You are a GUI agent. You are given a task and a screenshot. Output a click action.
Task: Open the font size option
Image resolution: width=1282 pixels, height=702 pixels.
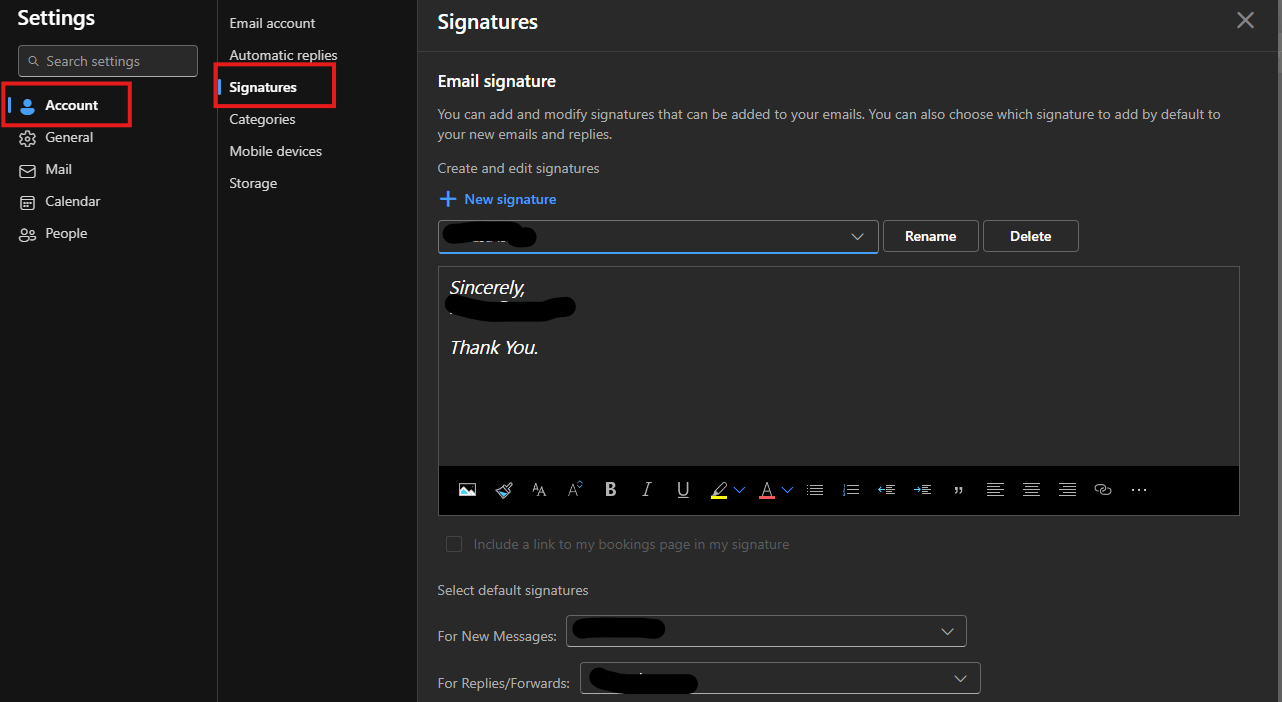coord(539,490)
